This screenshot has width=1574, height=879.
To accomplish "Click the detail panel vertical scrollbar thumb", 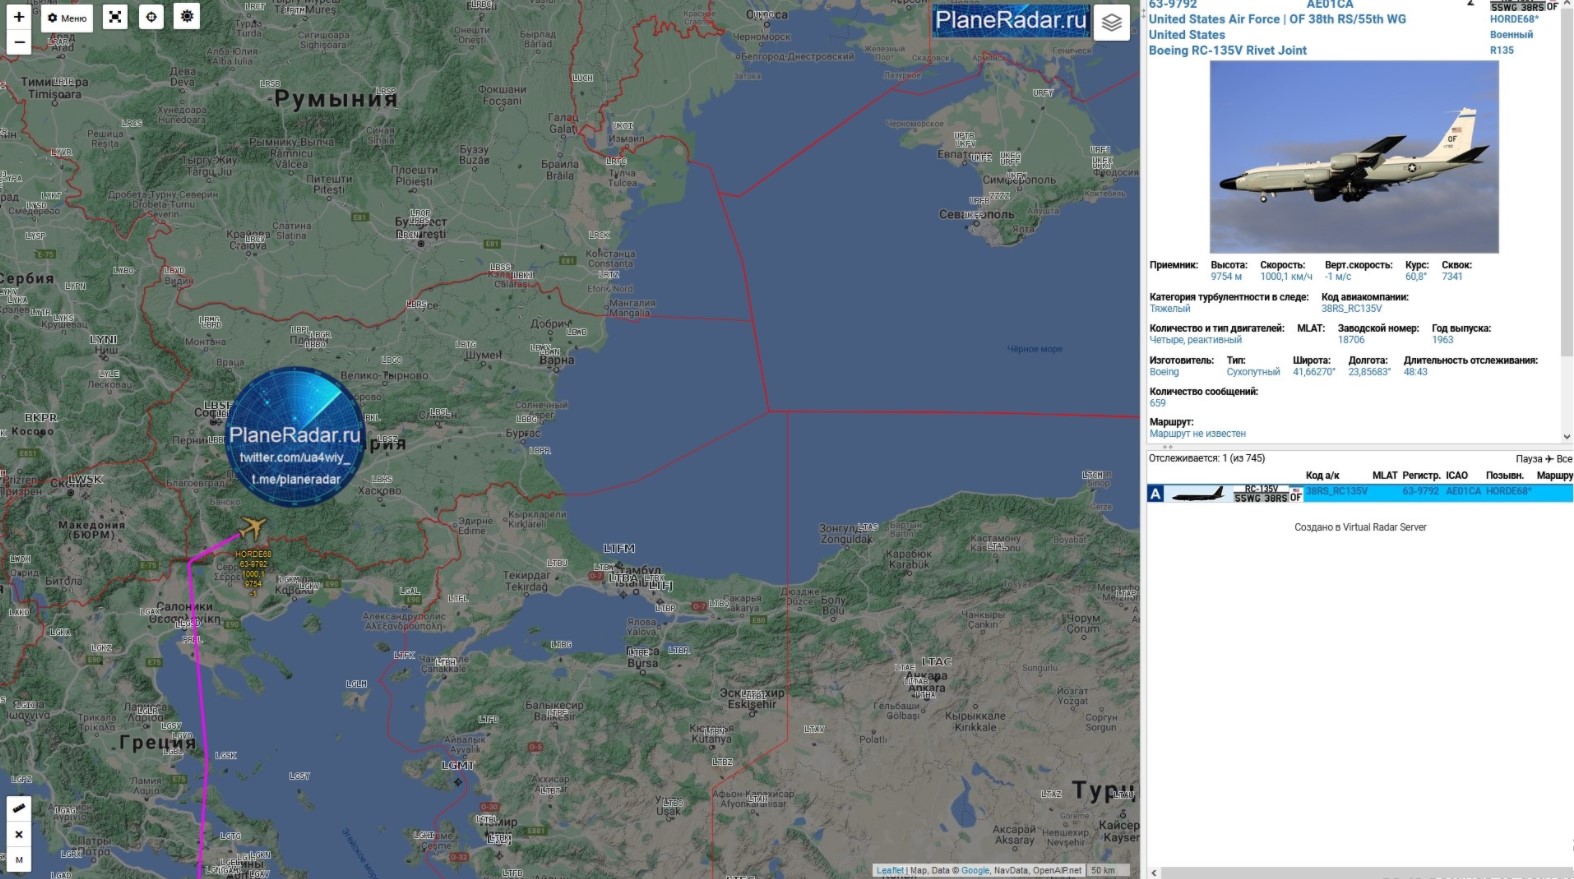I will coord(1566,180).
